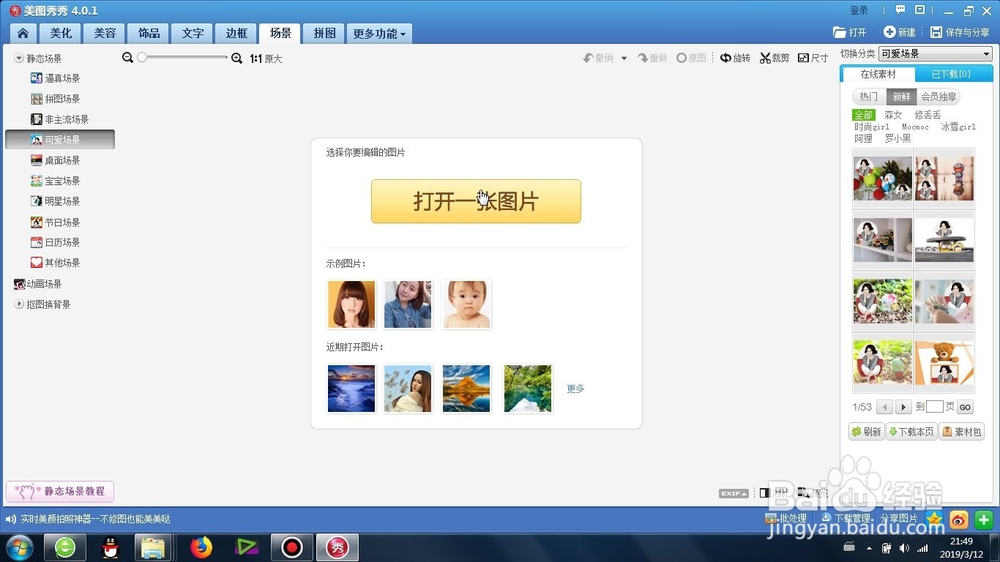This screenshot has height=562, width=1000.
Task: Click the 打开 folder icon button
Action: tap(849, 32)
